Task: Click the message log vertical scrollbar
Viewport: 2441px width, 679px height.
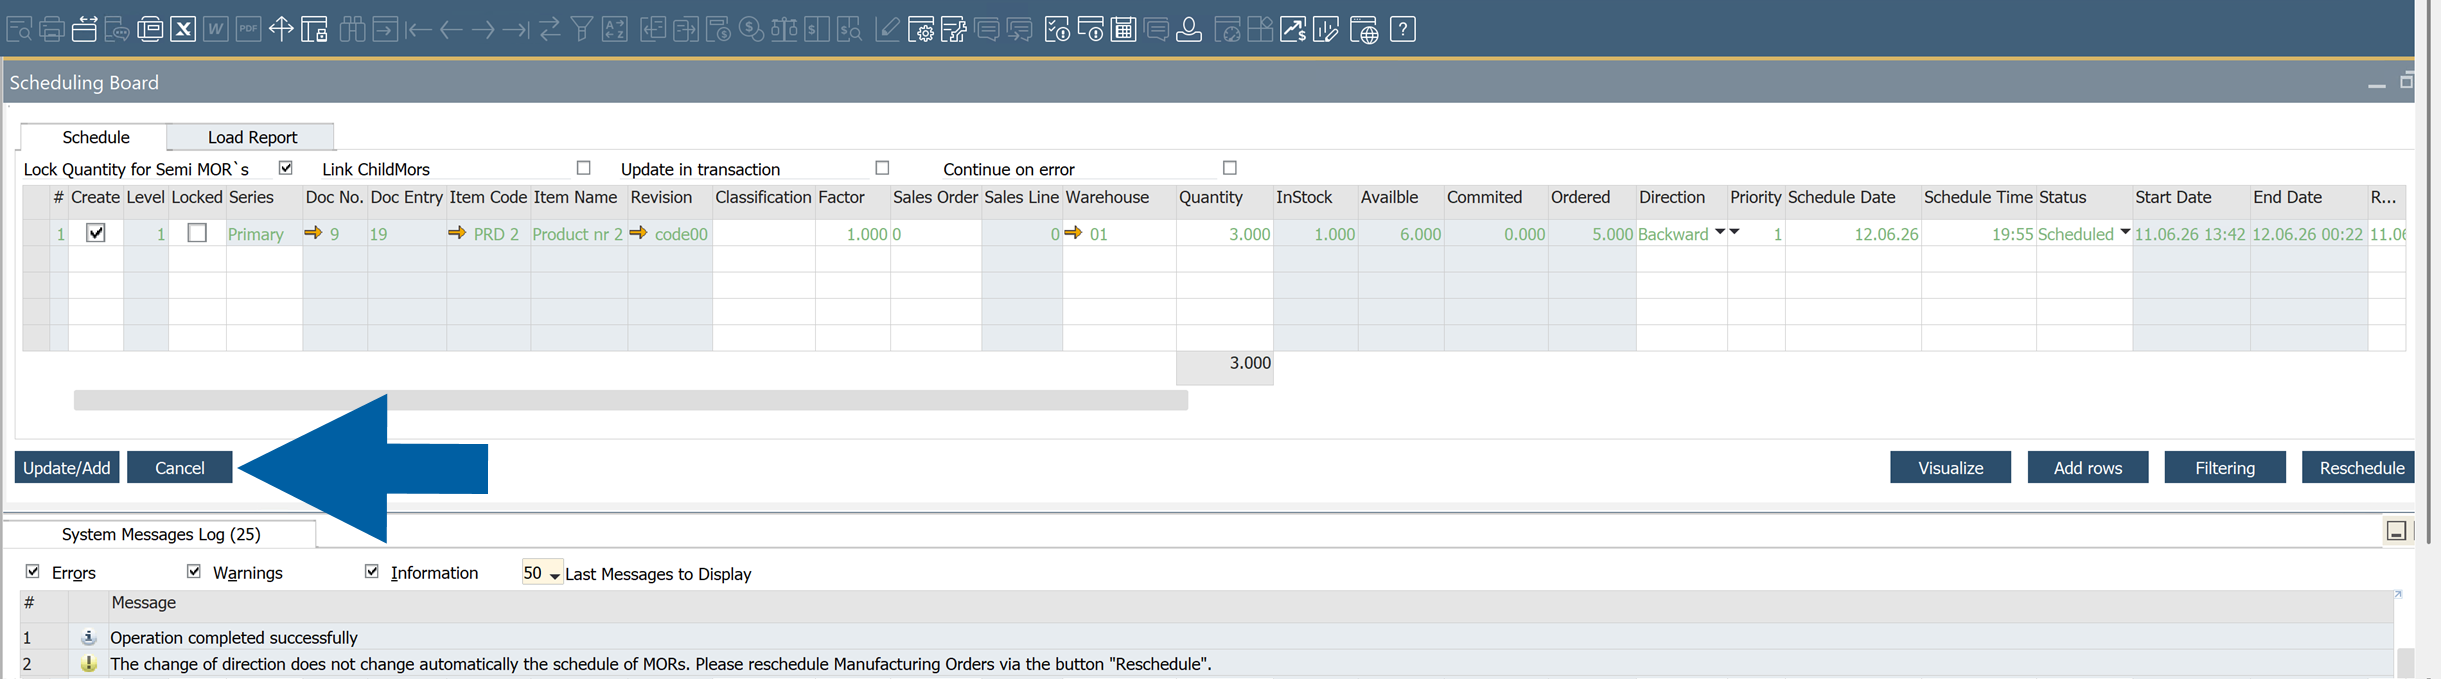Action: [2405, 662]
